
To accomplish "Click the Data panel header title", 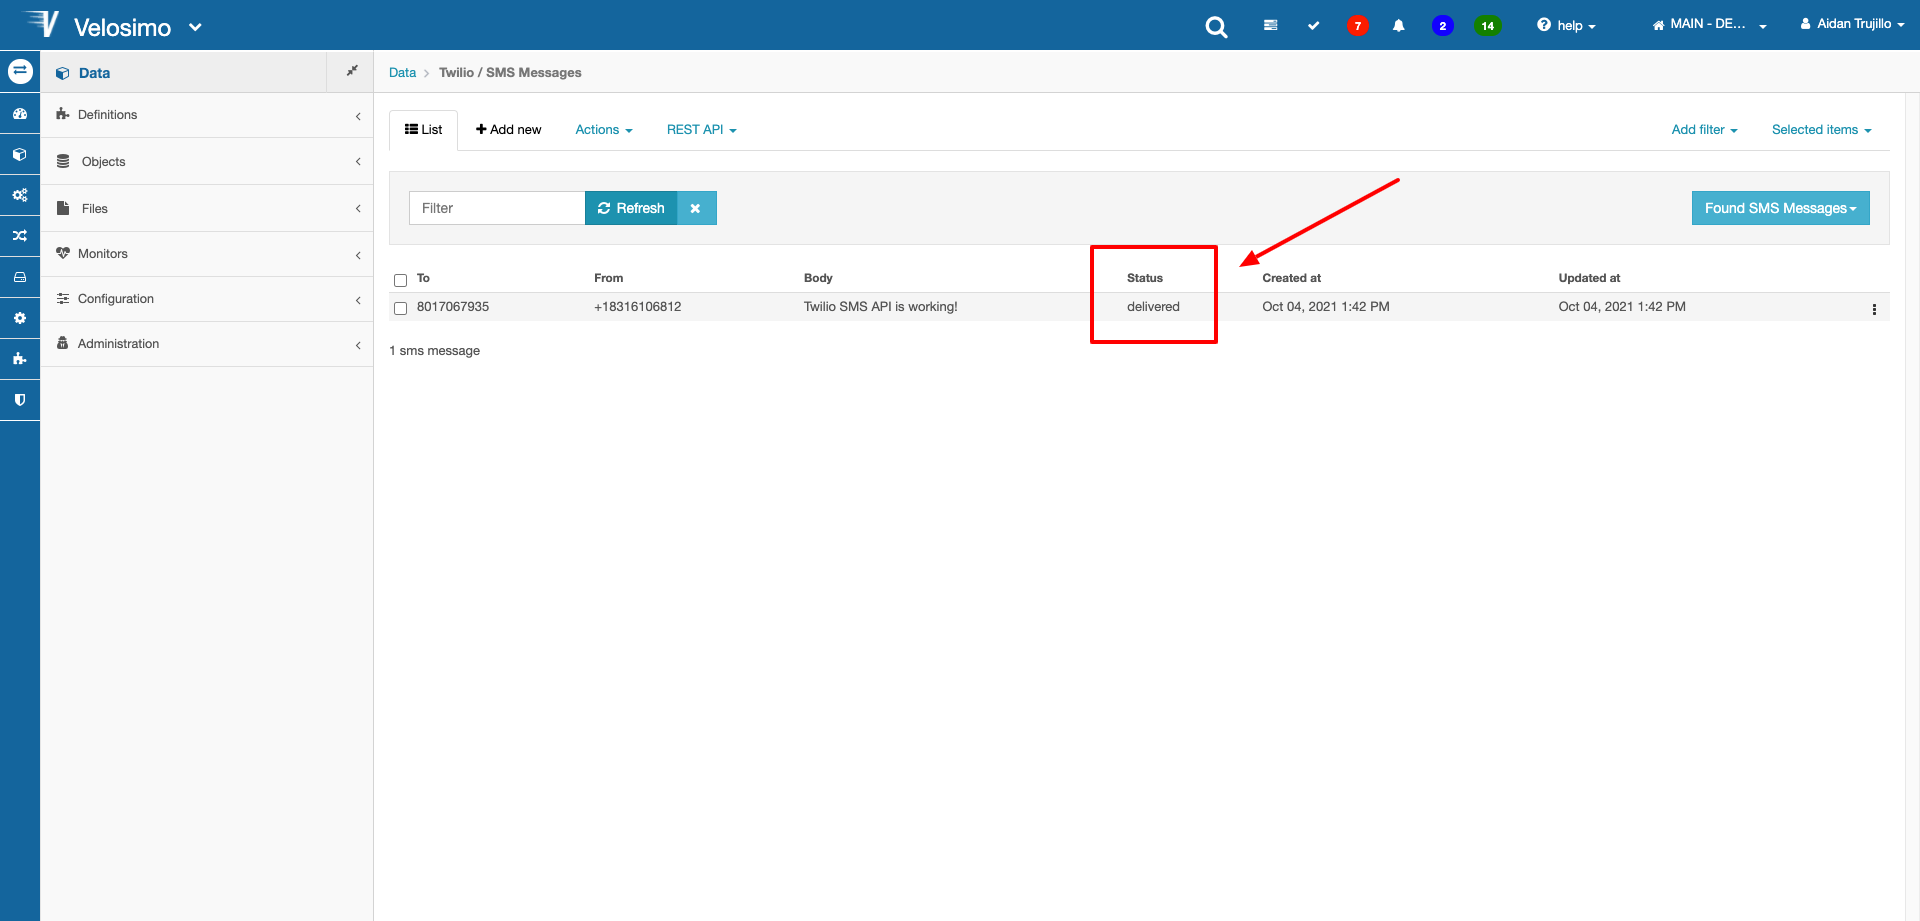I will 95,73.
